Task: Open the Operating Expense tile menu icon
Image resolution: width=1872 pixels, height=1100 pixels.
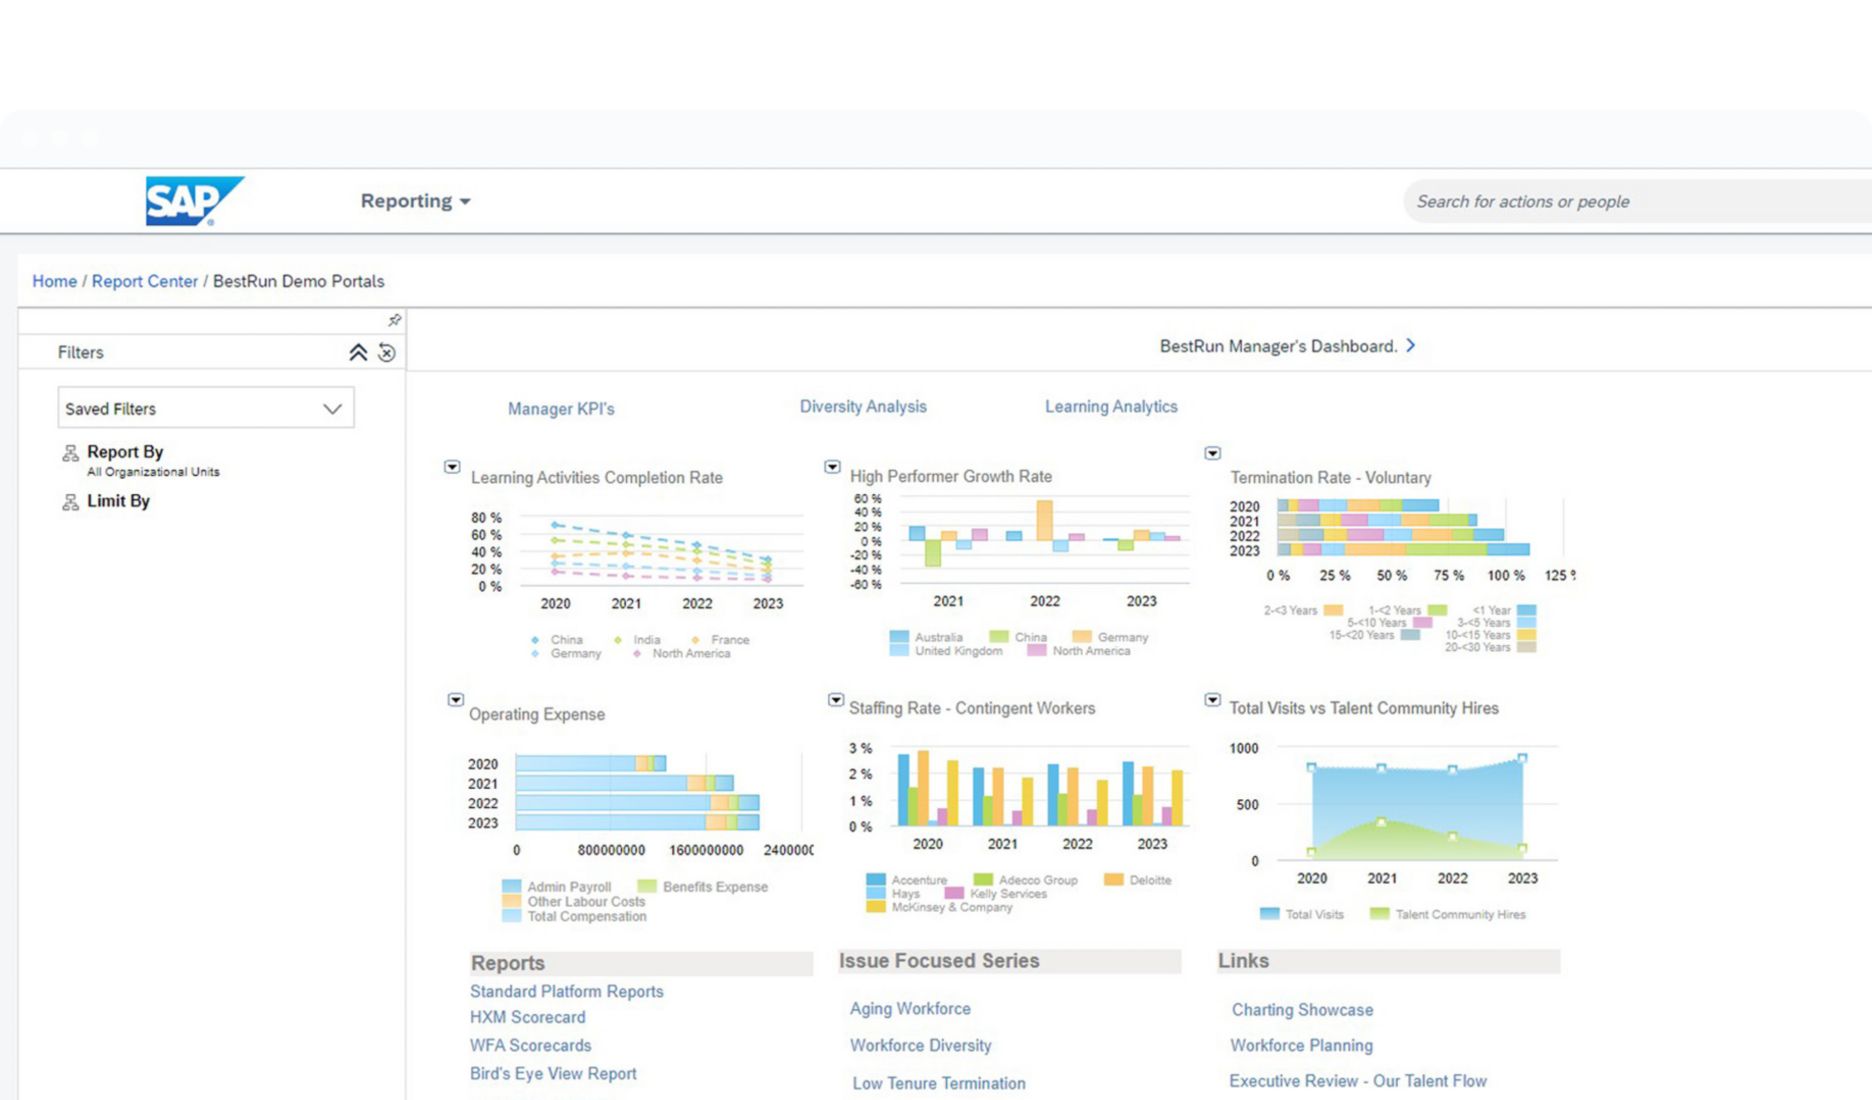Action: click(x=456, y=699)
